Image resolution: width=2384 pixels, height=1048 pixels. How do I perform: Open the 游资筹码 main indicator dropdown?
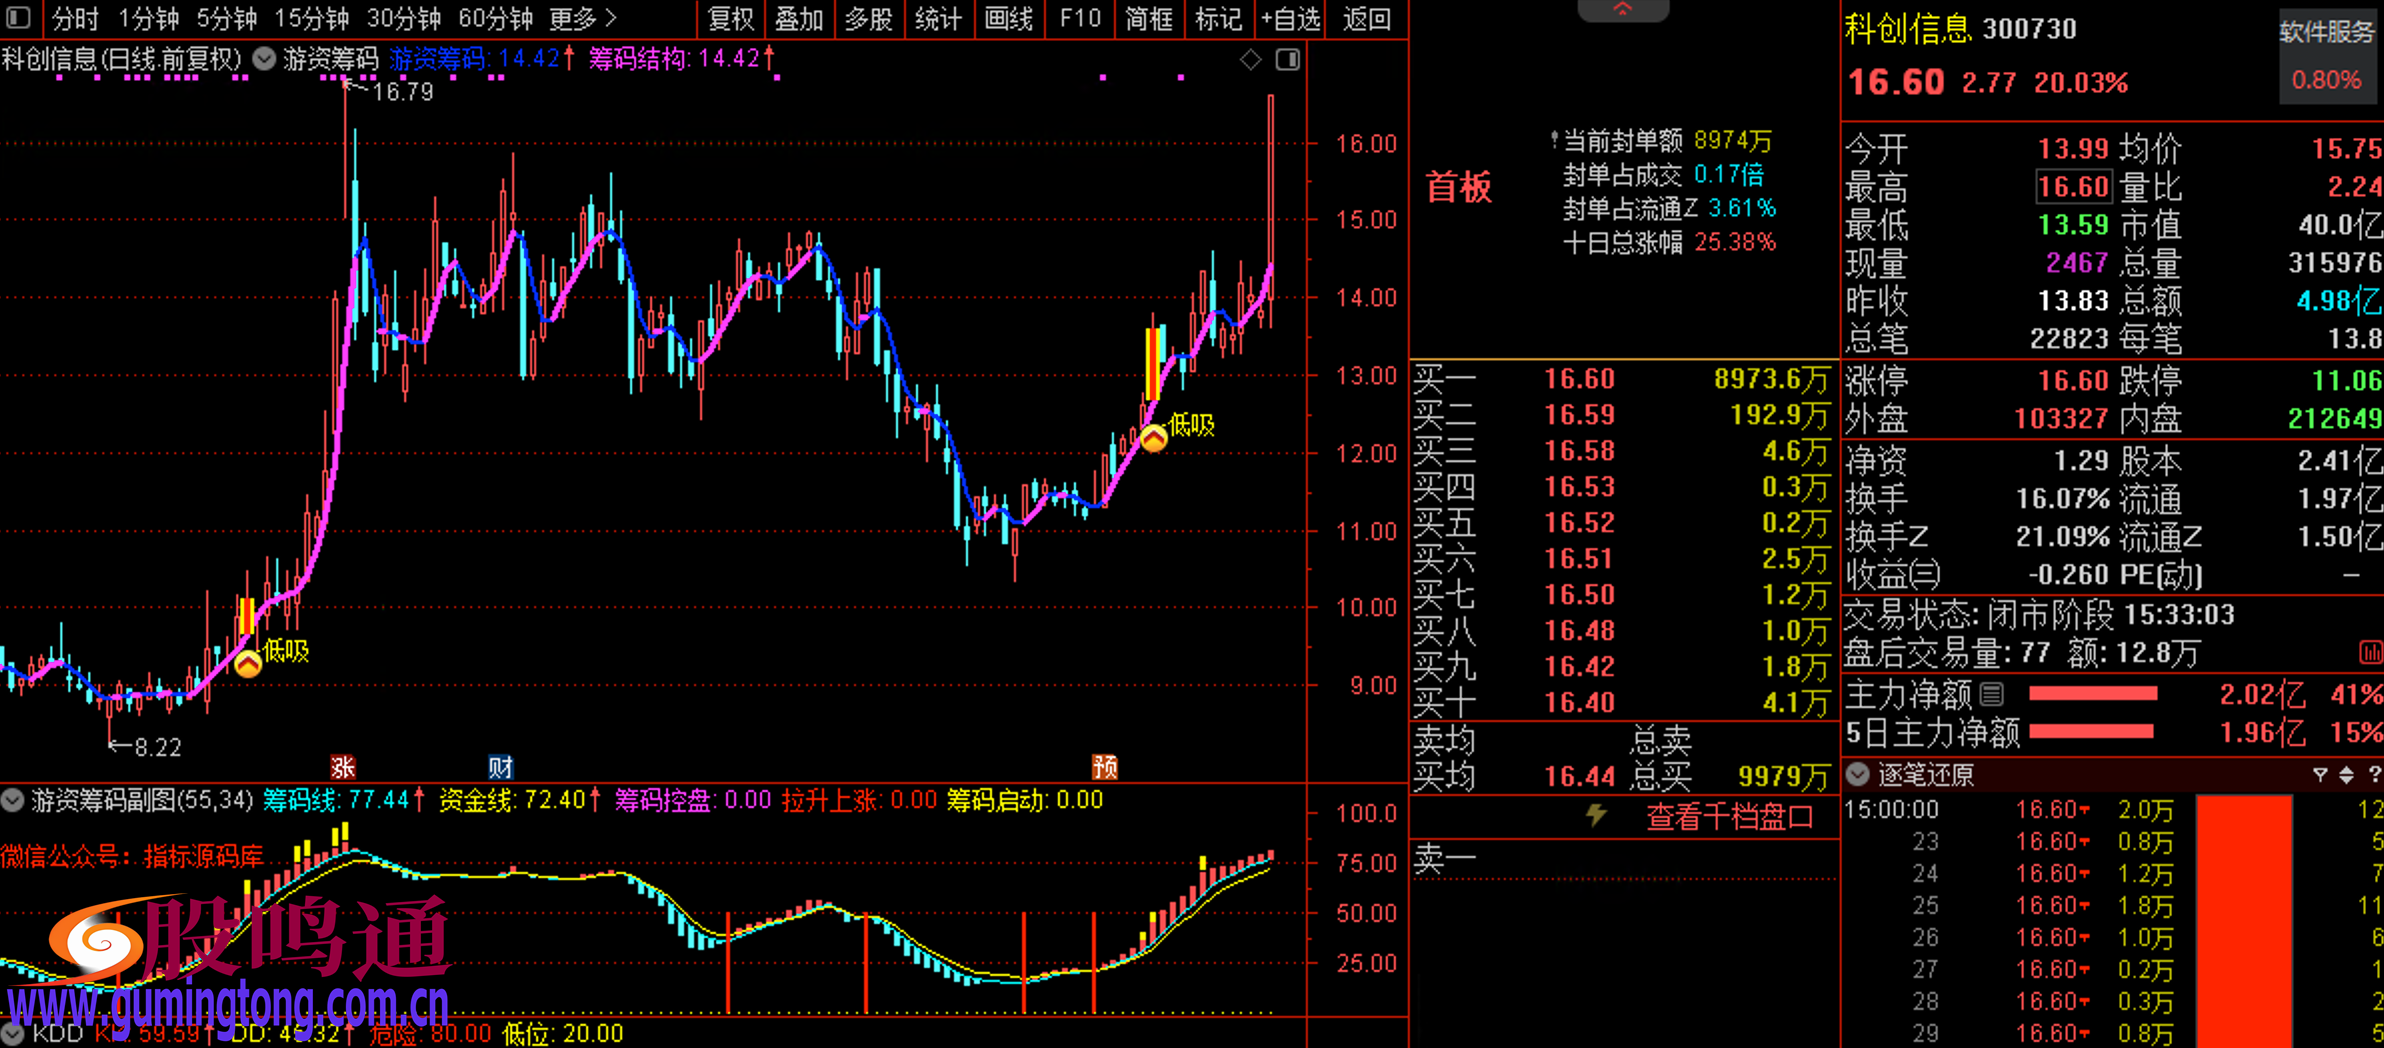pos(265,60)
